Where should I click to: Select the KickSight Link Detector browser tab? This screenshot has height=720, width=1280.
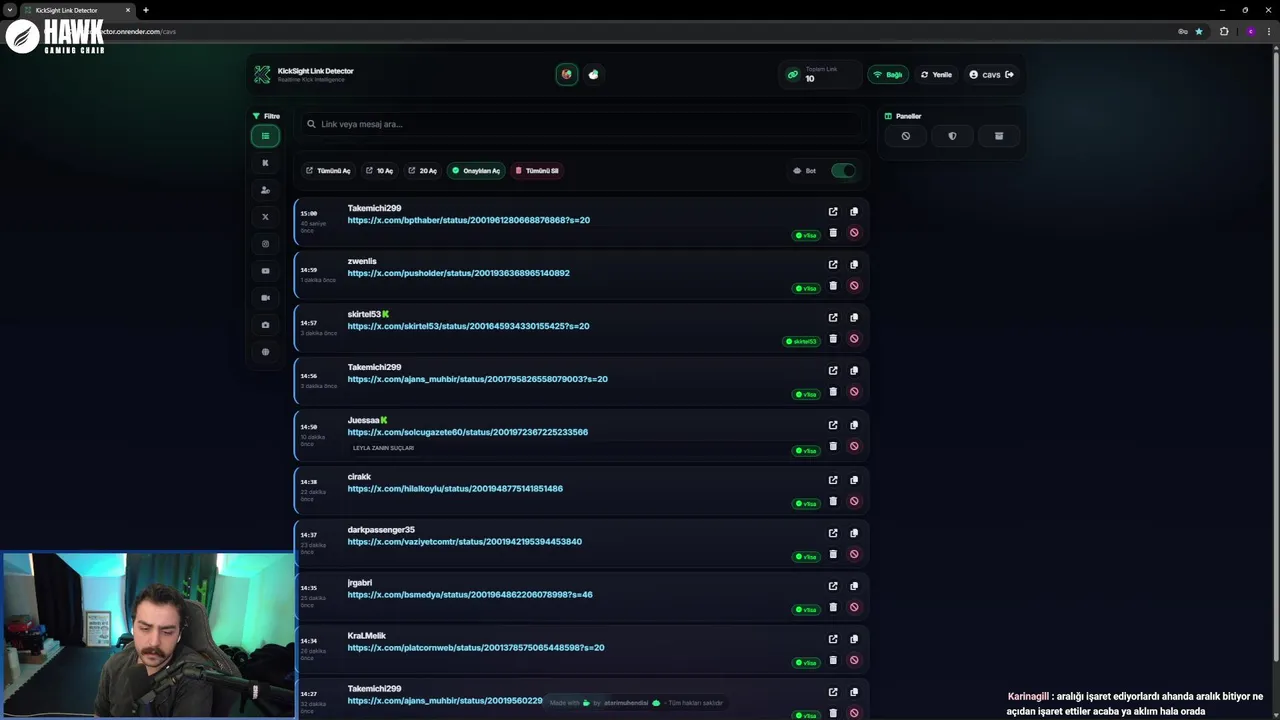pyautogui.click(x=78, y=10)
